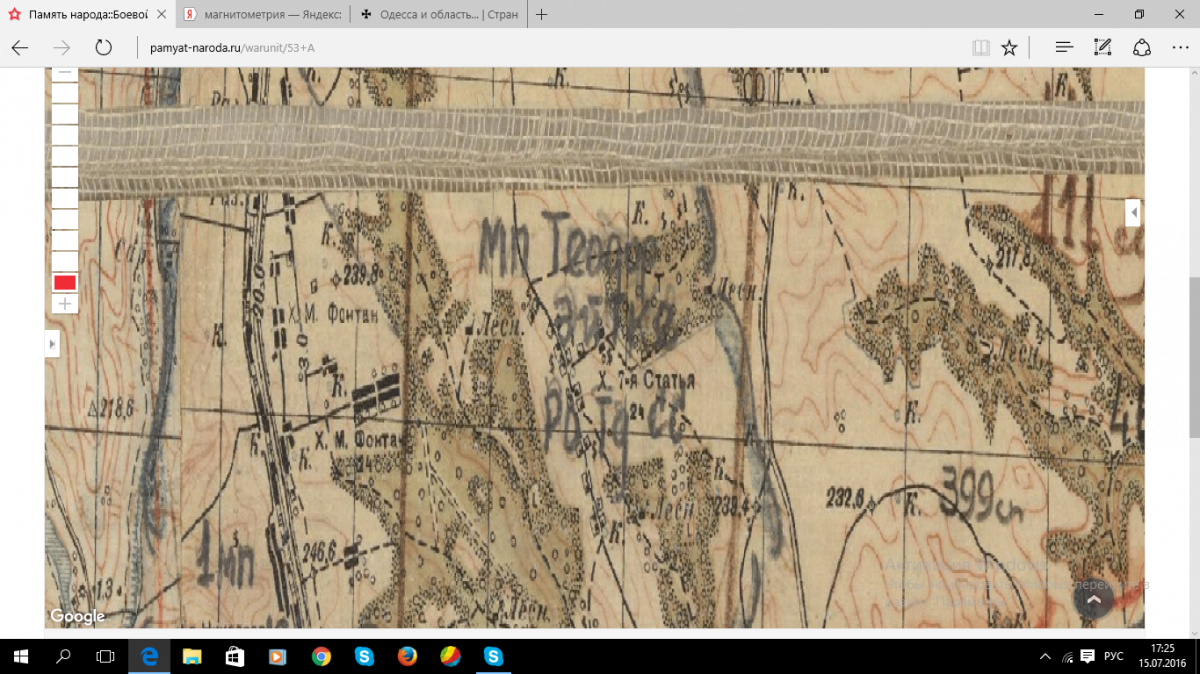Expand the left side panel arrow
Viewport: 1200px width, 674px height.
tap(52, 344)
